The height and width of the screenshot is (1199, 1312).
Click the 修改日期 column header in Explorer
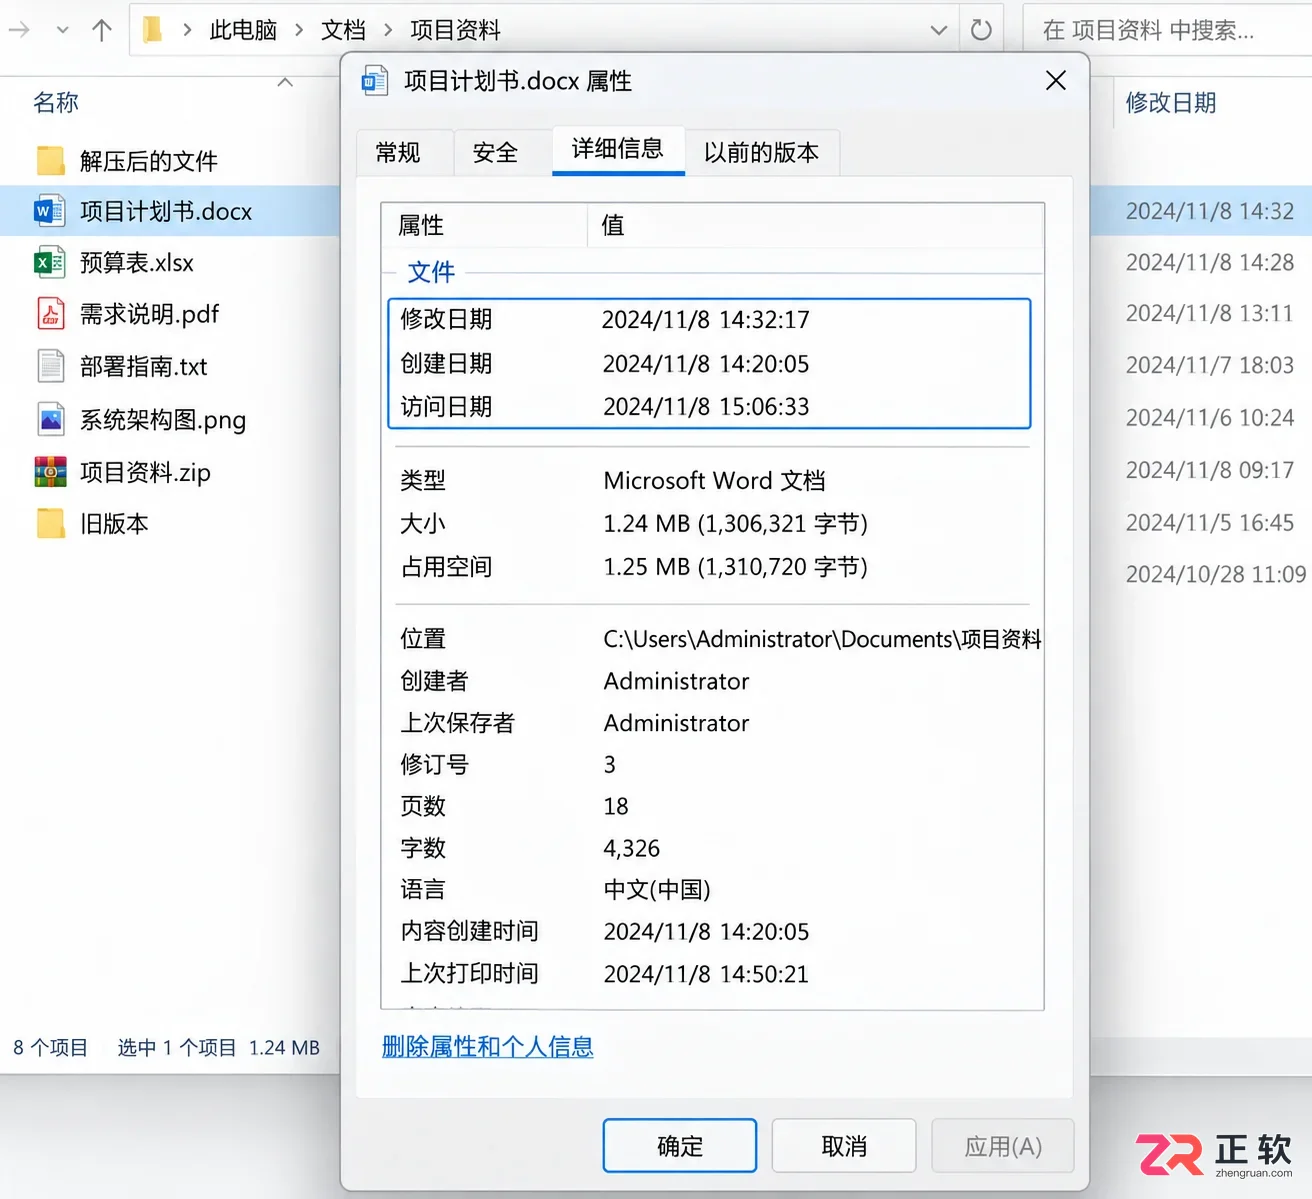pyautogui.click(x=1171, y=102)
